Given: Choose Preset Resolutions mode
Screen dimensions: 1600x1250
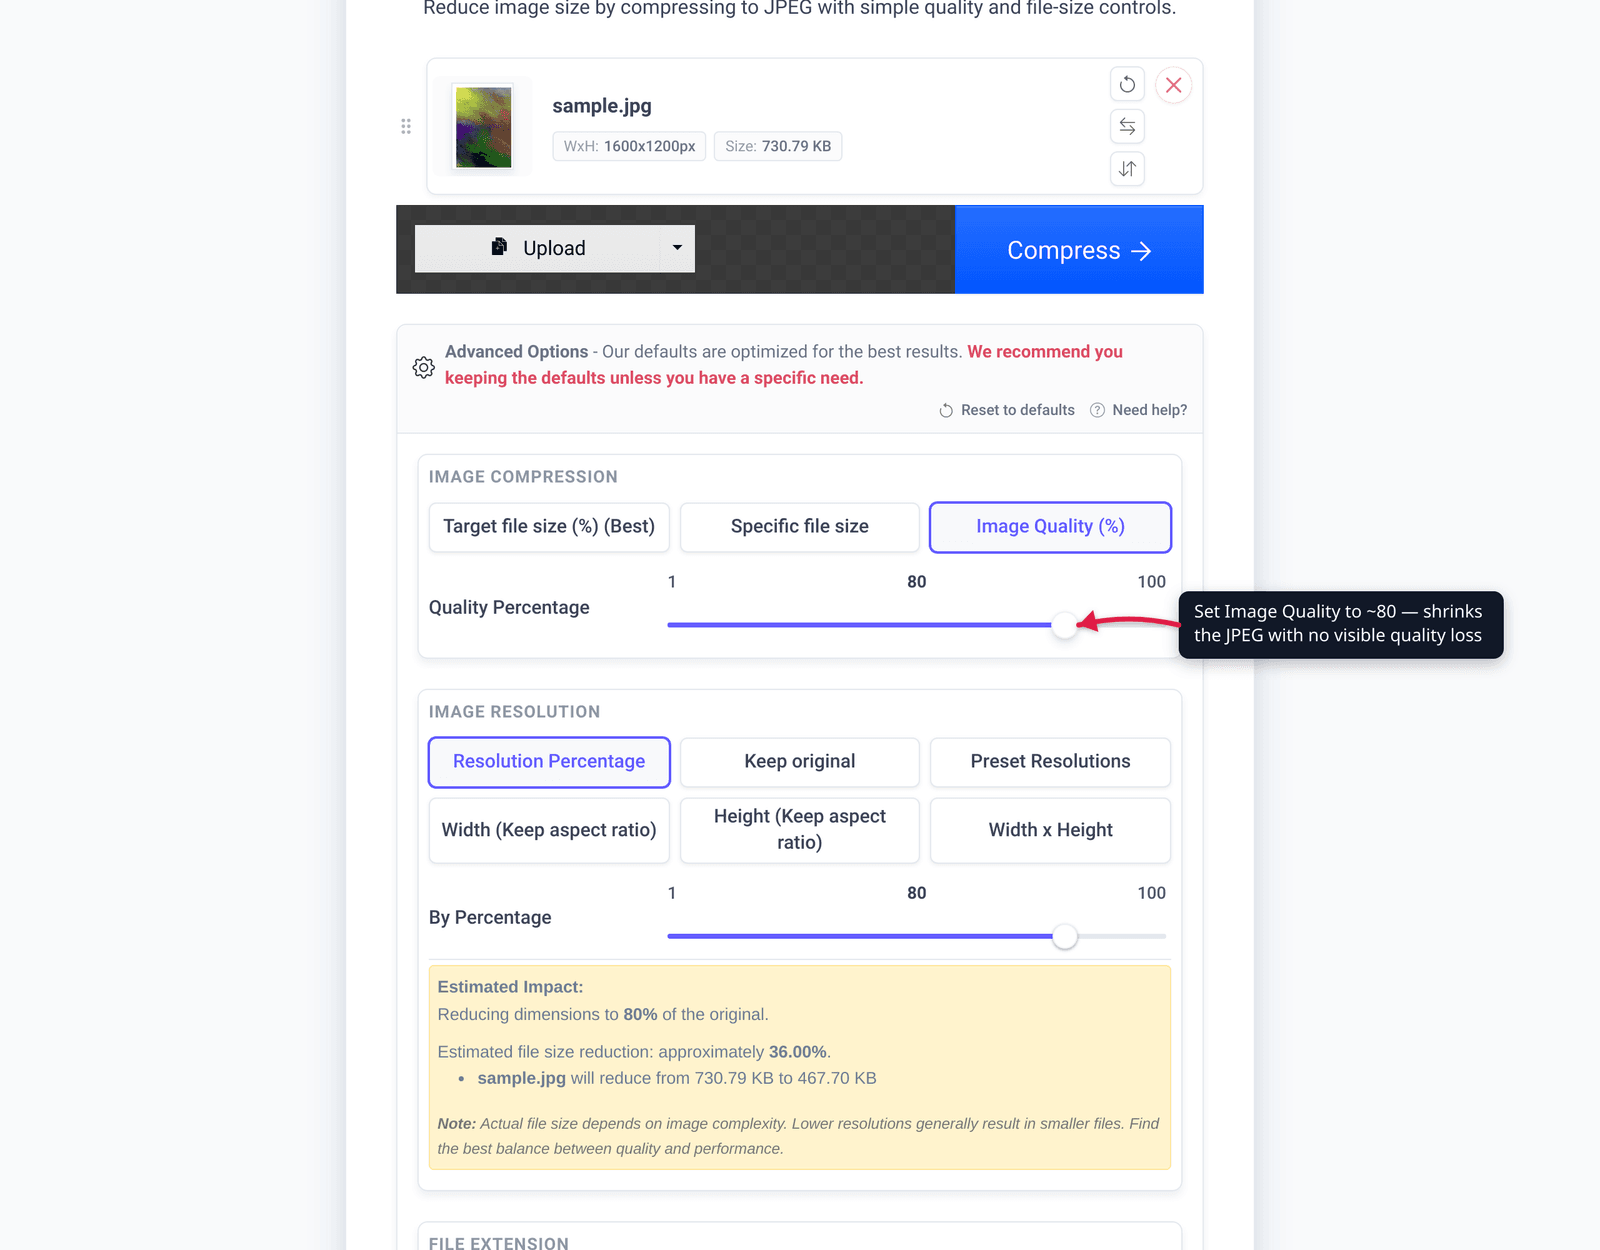Looking at the screenshot, I should click(x=1050, y=762).
